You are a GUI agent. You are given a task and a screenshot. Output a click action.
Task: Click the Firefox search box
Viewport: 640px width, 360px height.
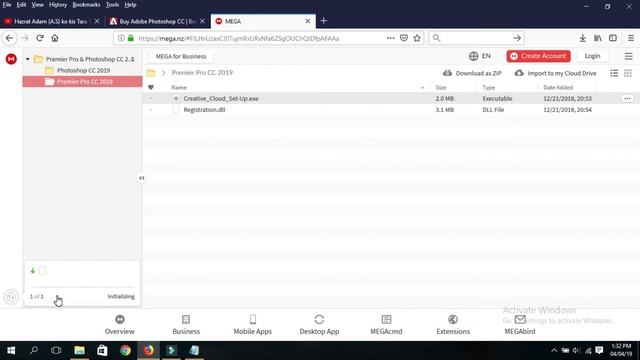tap(476, 38)
